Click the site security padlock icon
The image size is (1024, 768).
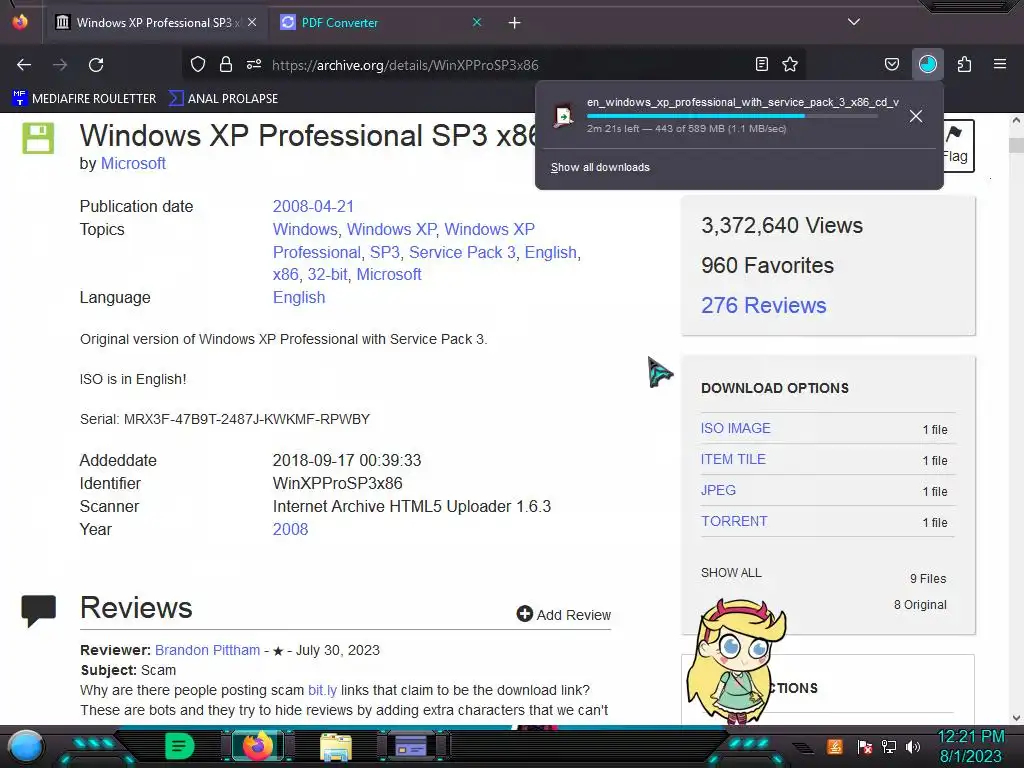[x=226, y=65]
